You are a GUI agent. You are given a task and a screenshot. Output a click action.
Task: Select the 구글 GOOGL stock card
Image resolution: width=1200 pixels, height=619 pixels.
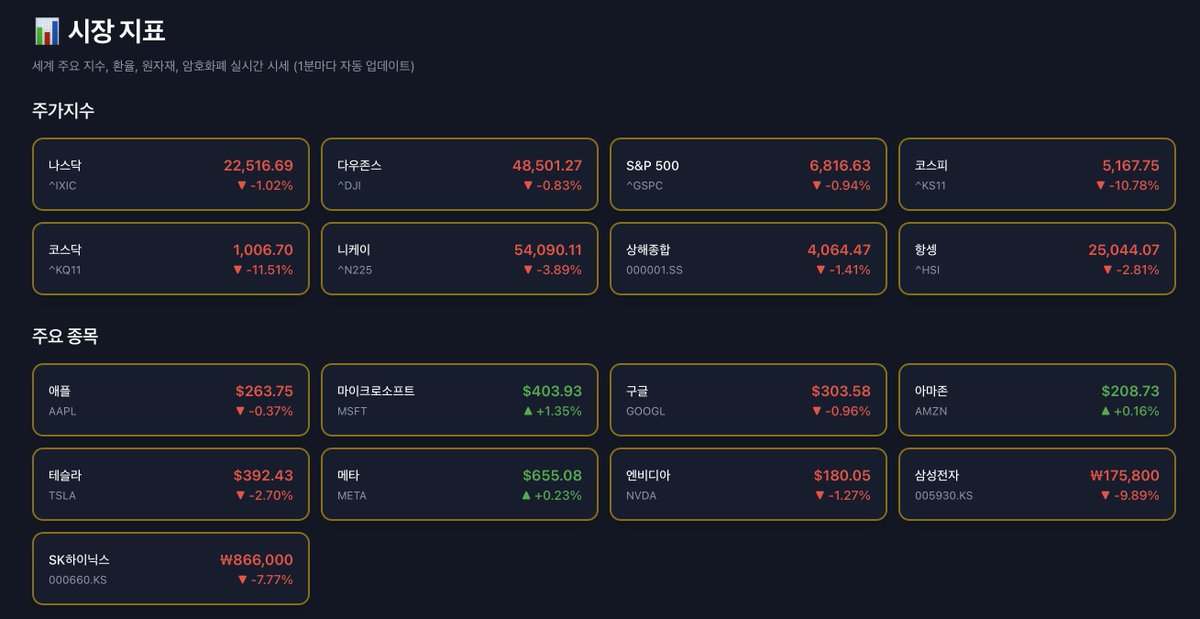click(748, 400)
